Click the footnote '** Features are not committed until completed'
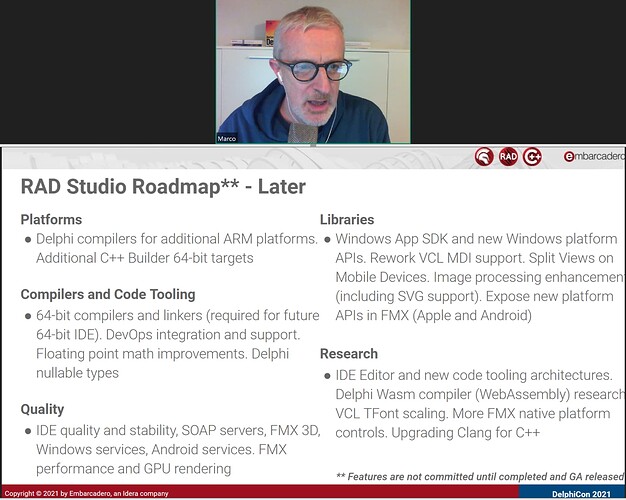Screen dimensions: 626x500 click(x=479, y=476)
